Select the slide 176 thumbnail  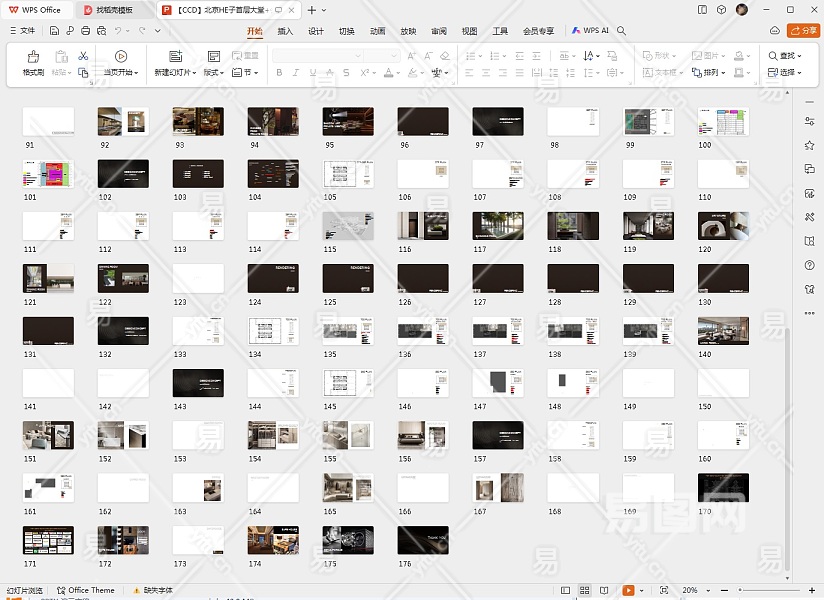click(x=423, y=540)
